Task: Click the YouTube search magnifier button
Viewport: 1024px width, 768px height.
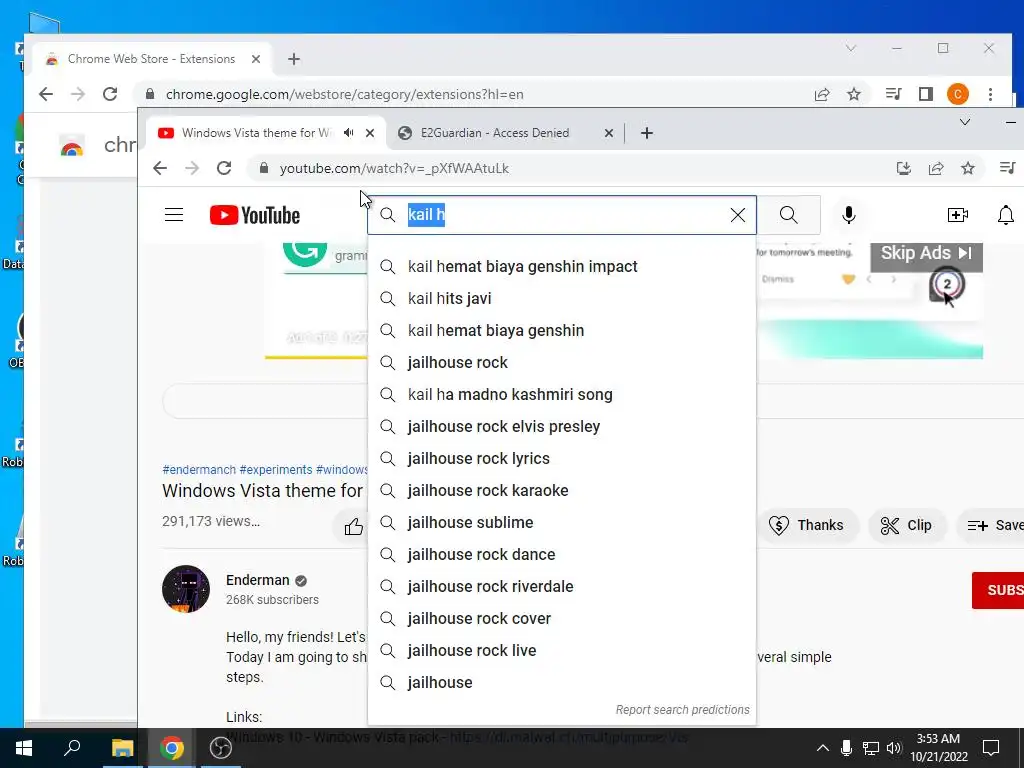Action: (788, 215)
